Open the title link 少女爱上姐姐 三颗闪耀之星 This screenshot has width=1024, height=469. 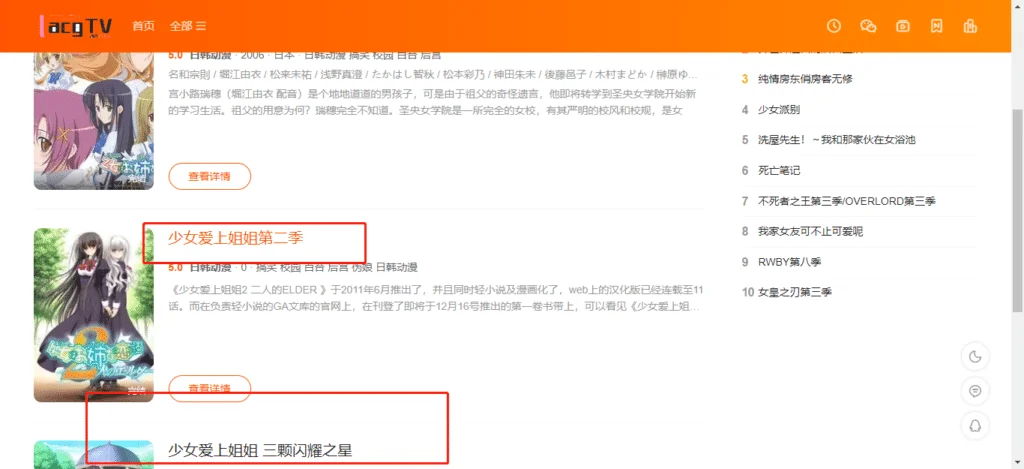pos(261,449)
